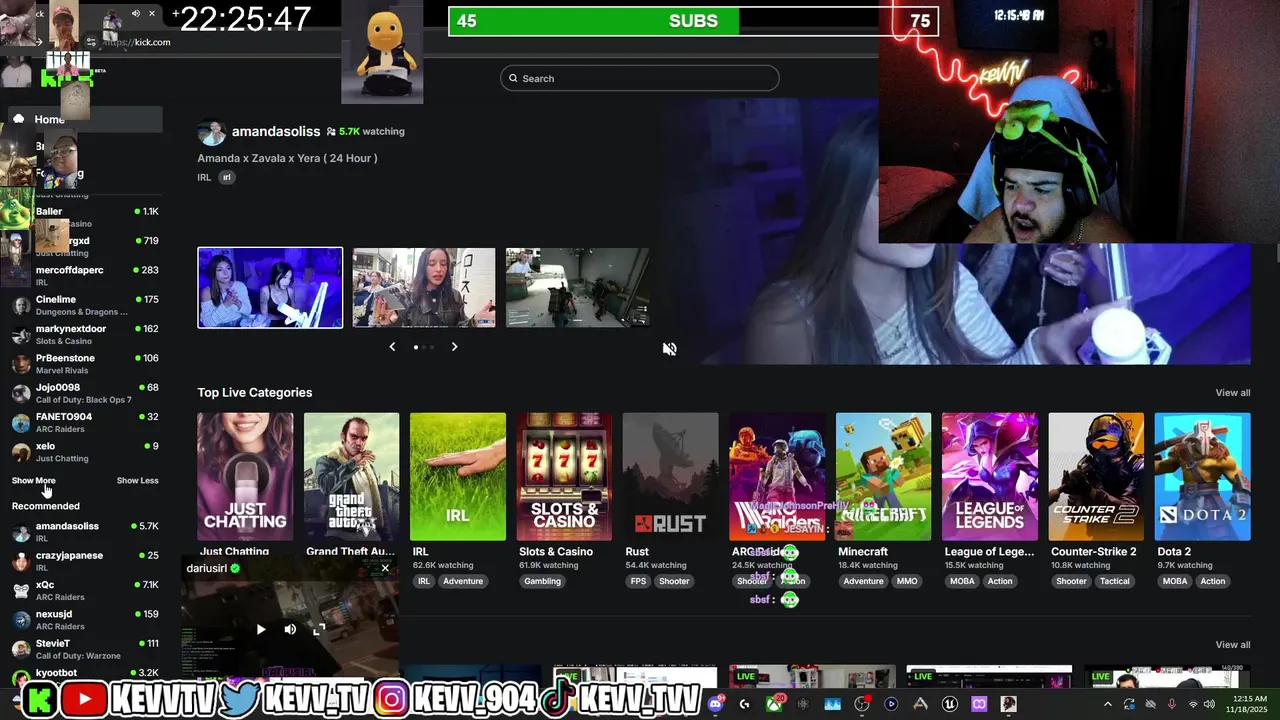
Task: Open Cinelime channel in following list
Action: coord(85,305)
